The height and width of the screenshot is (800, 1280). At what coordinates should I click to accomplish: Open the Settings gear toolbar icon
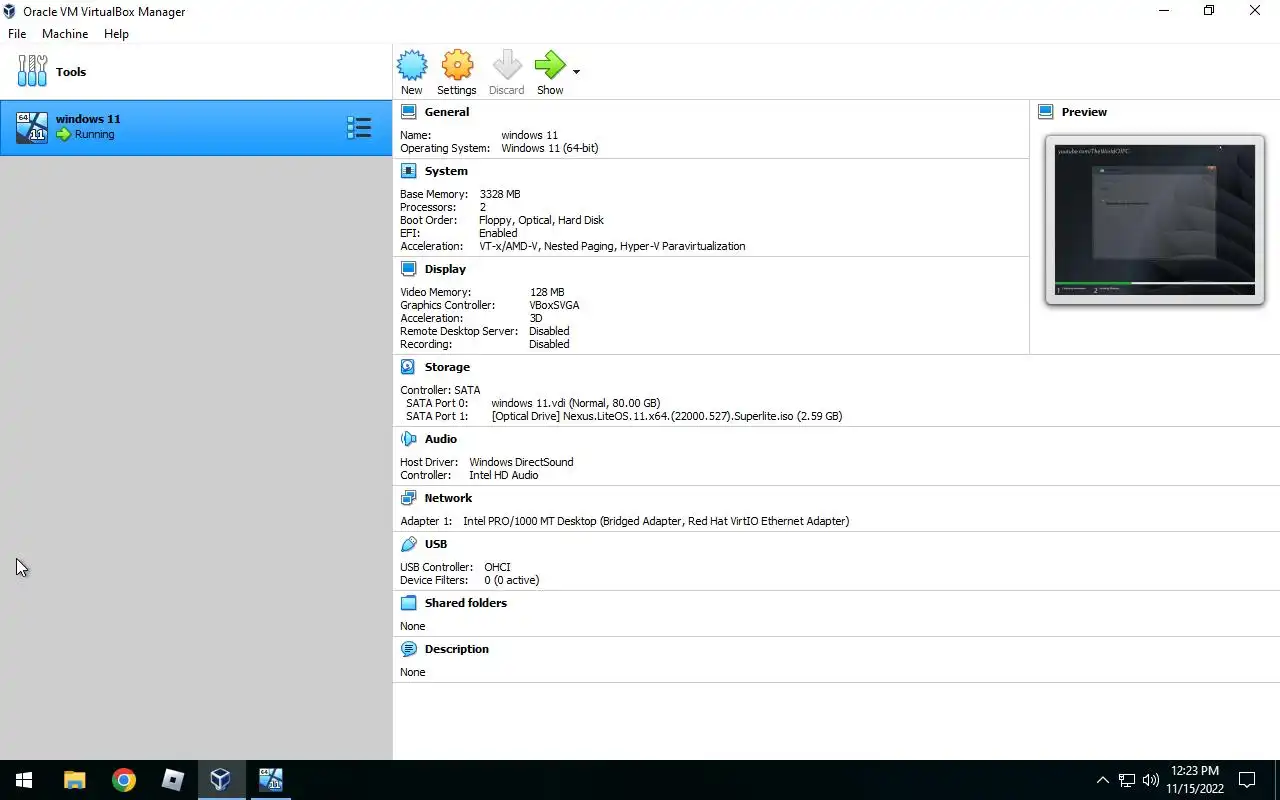(x=457, y=66)
